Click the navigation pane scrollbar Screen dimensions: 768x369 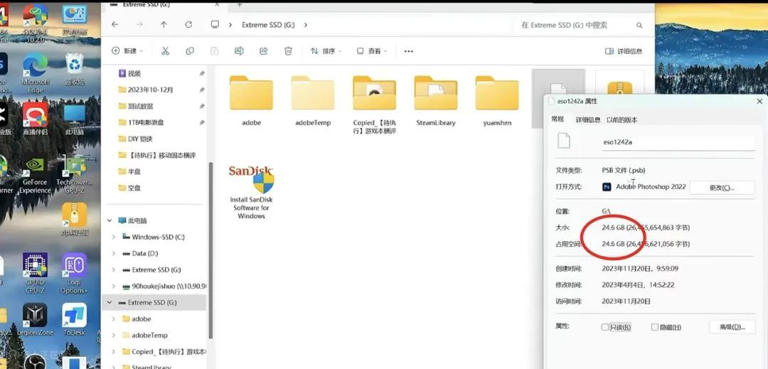click(211, 250)
